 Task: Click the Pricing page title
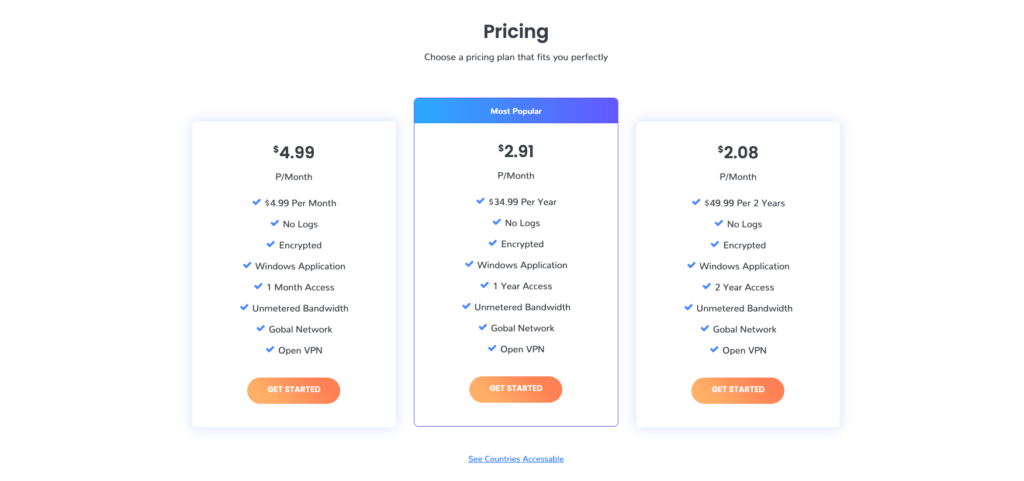516,31
